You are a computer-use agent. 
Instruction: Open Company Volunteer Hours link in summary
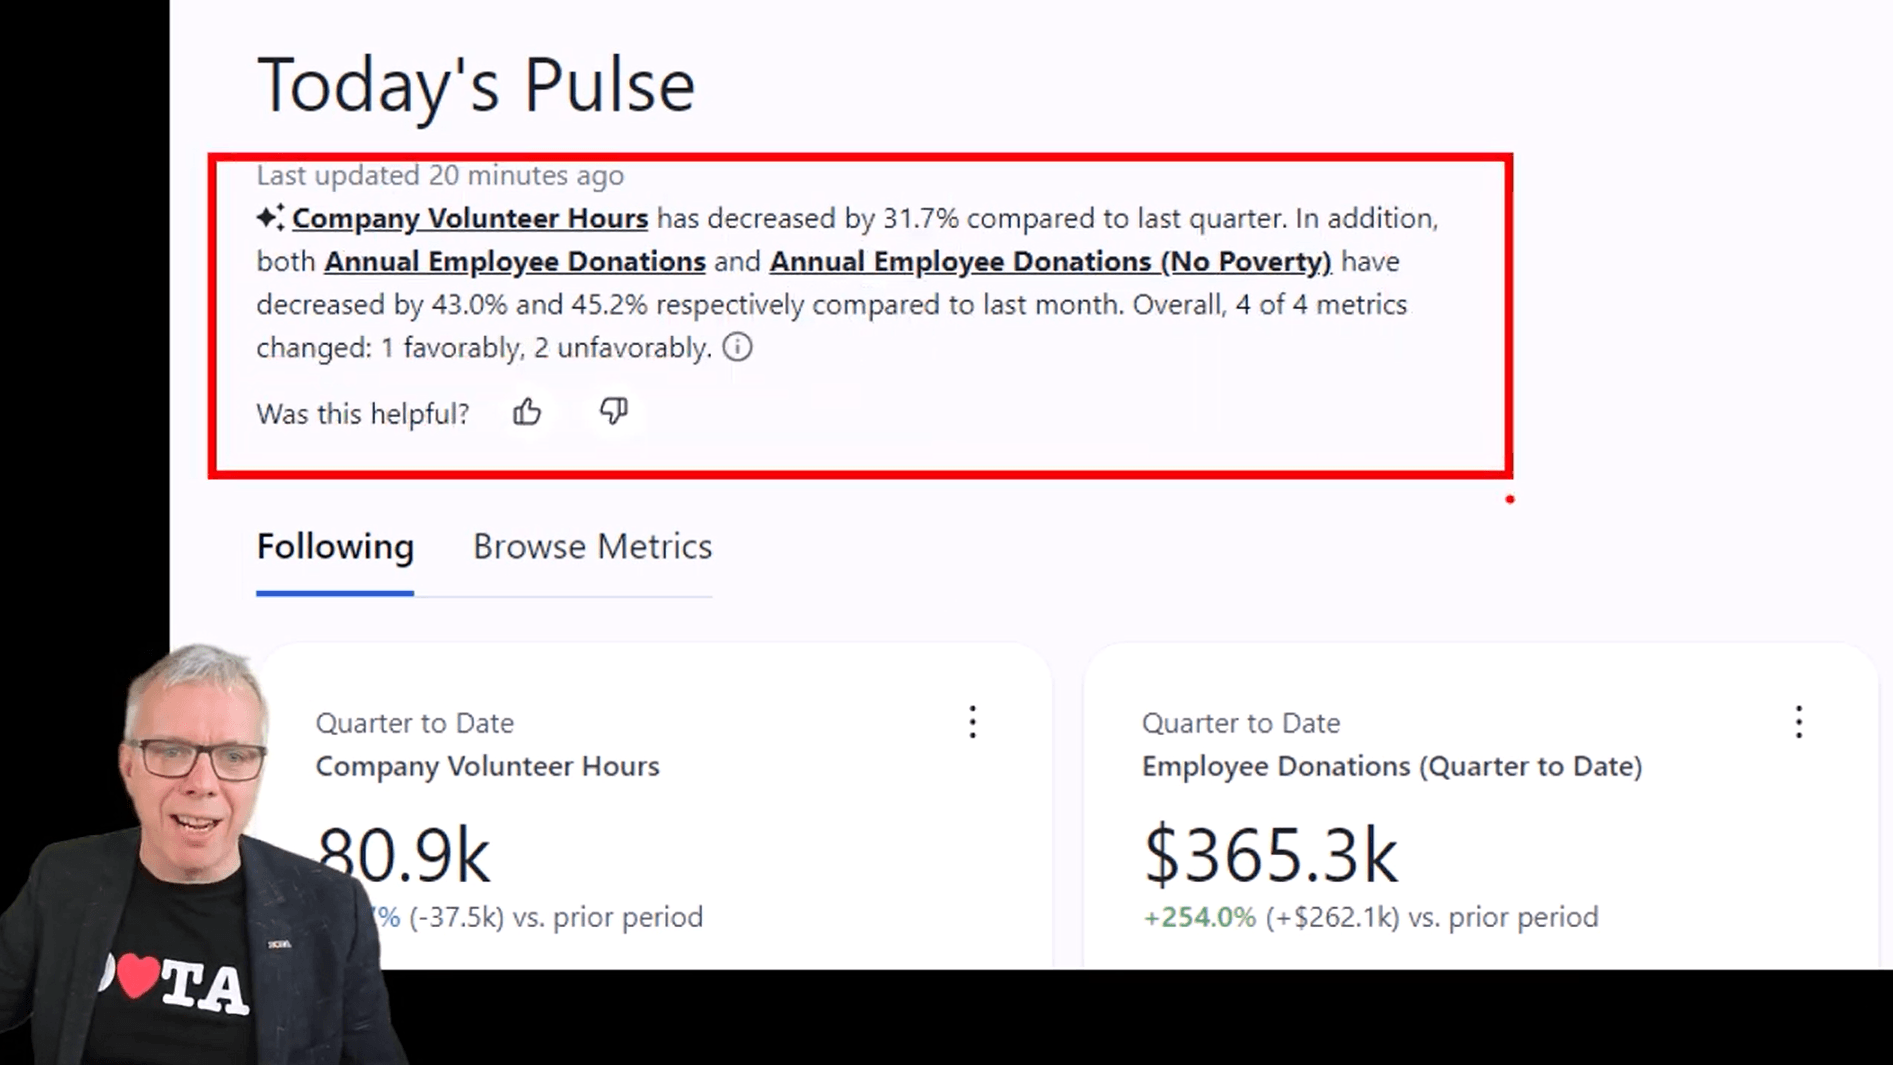[470, 218]
